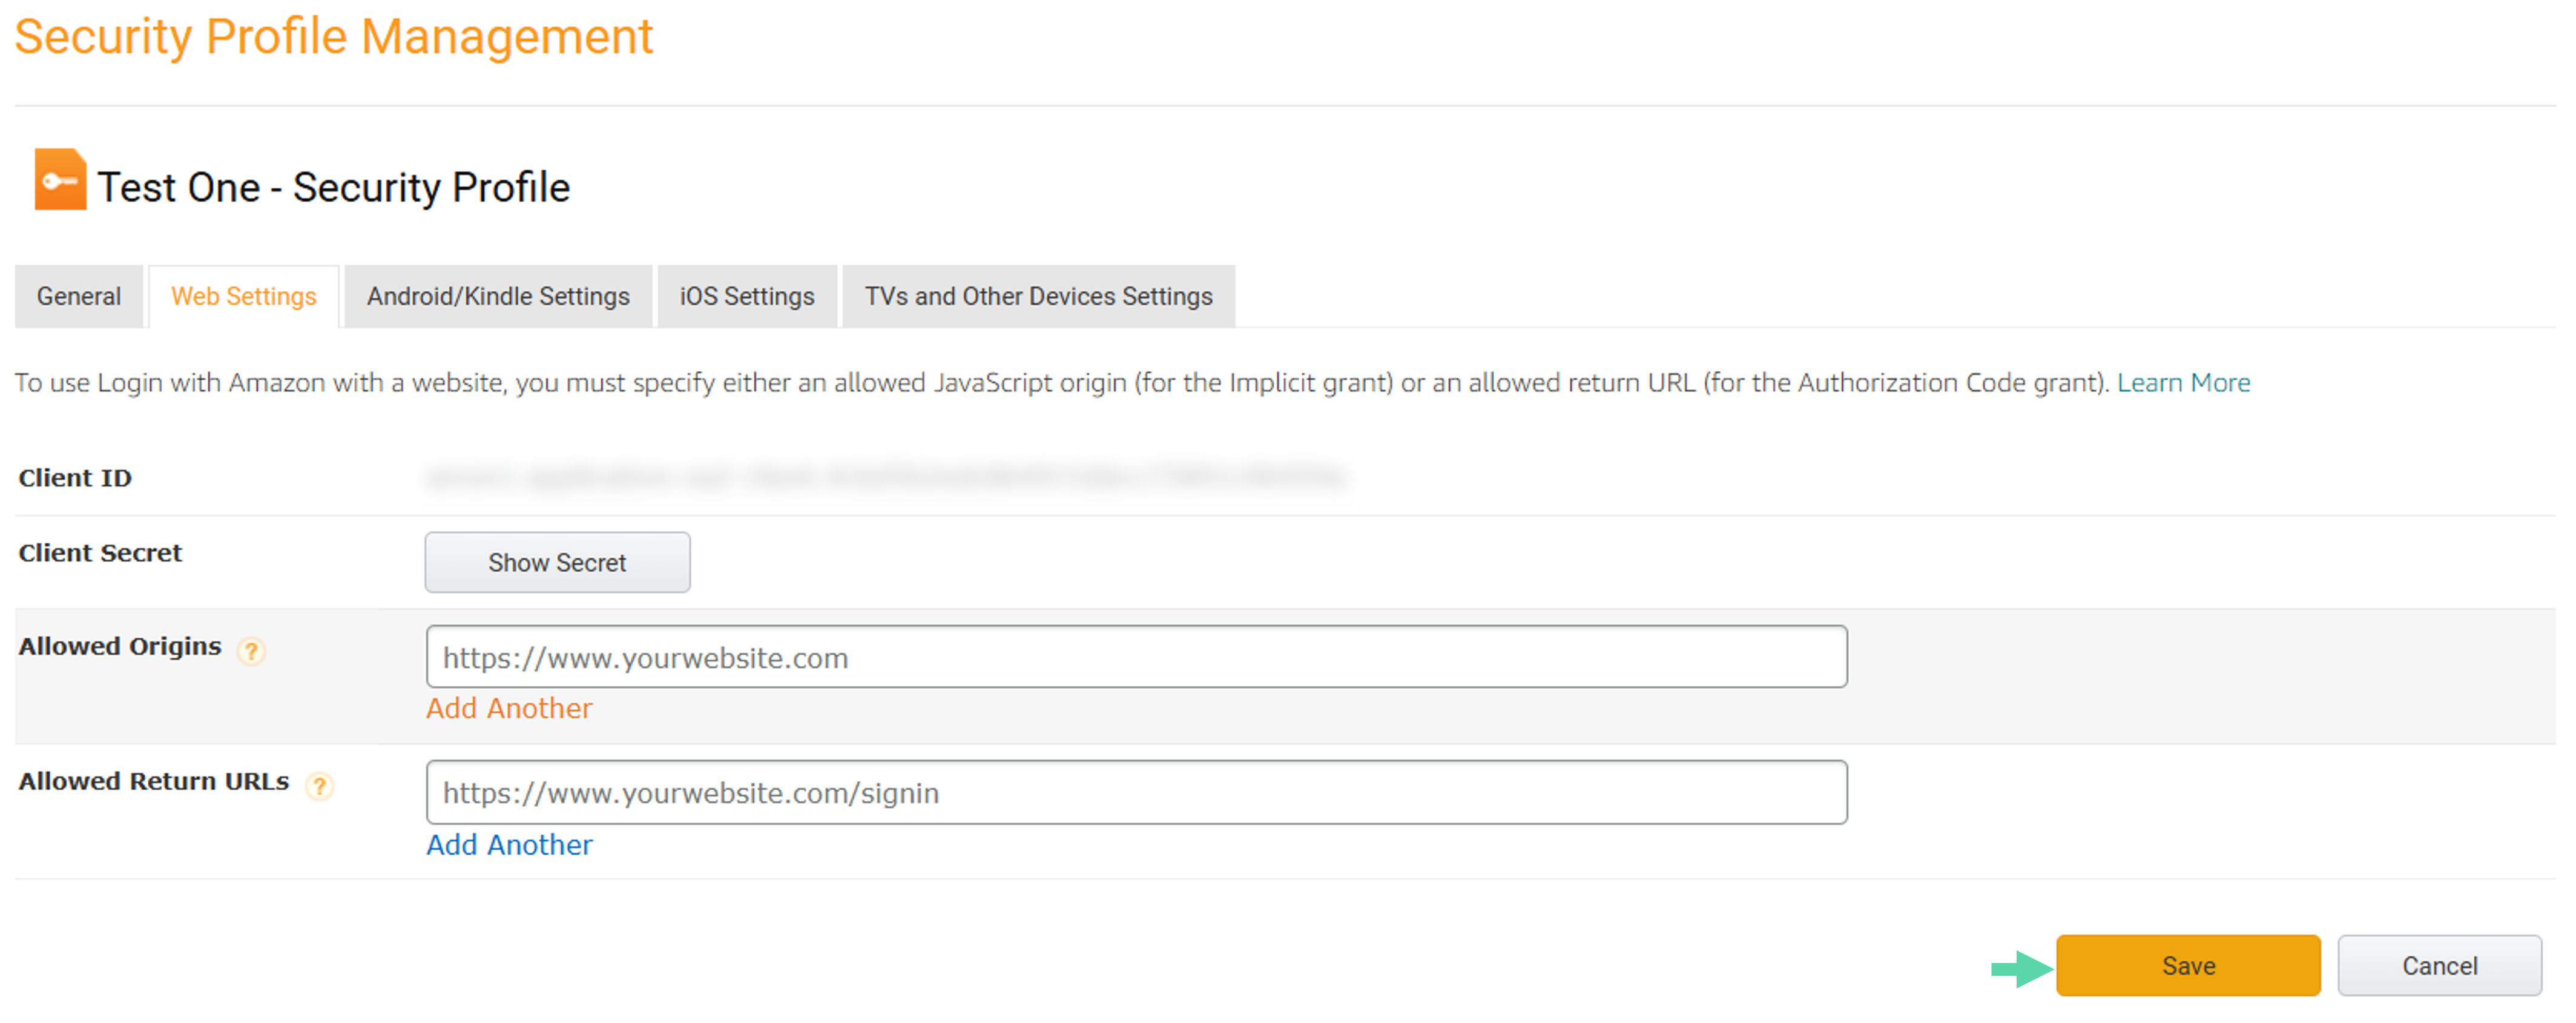Open the Allowed Origins help question icon
This screenshot has height=1023, width=2576.
point(251,651)
